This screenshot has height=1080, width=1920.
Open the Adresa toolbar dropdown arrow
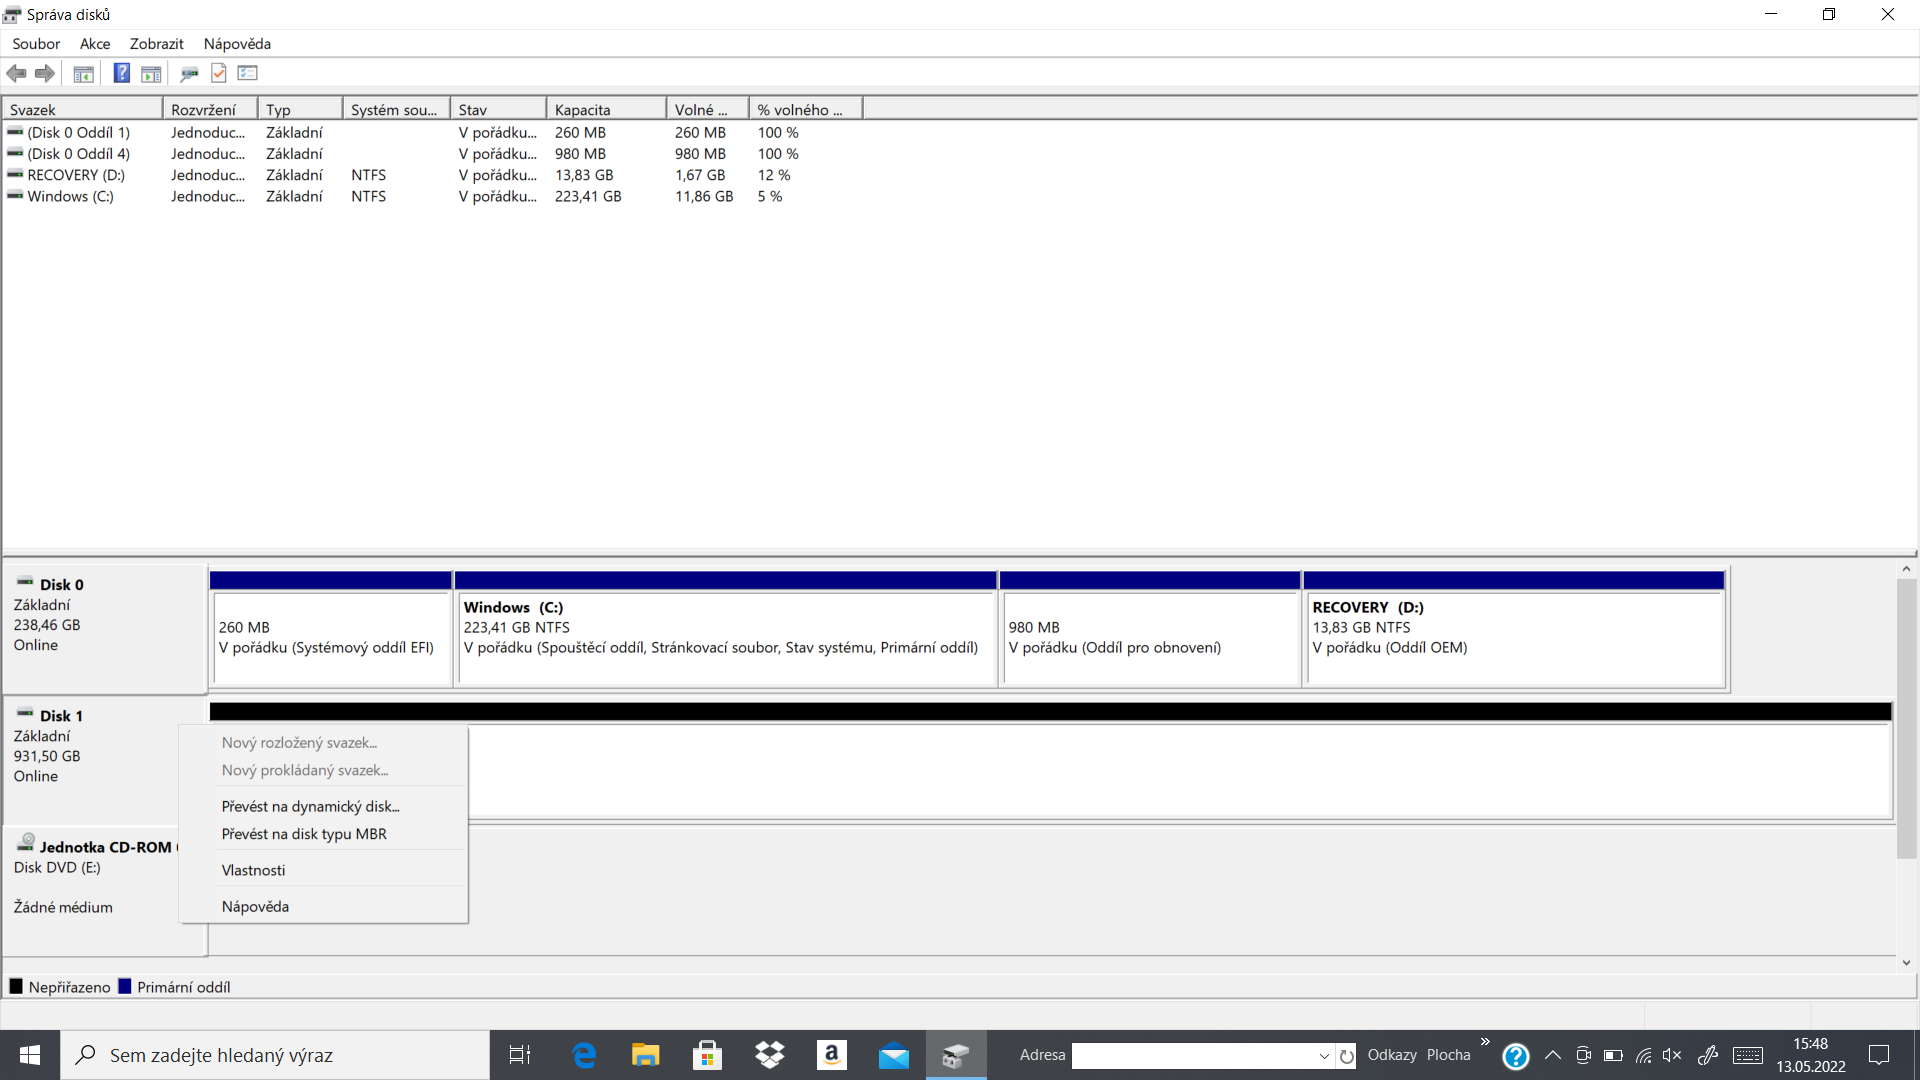1324,1056
